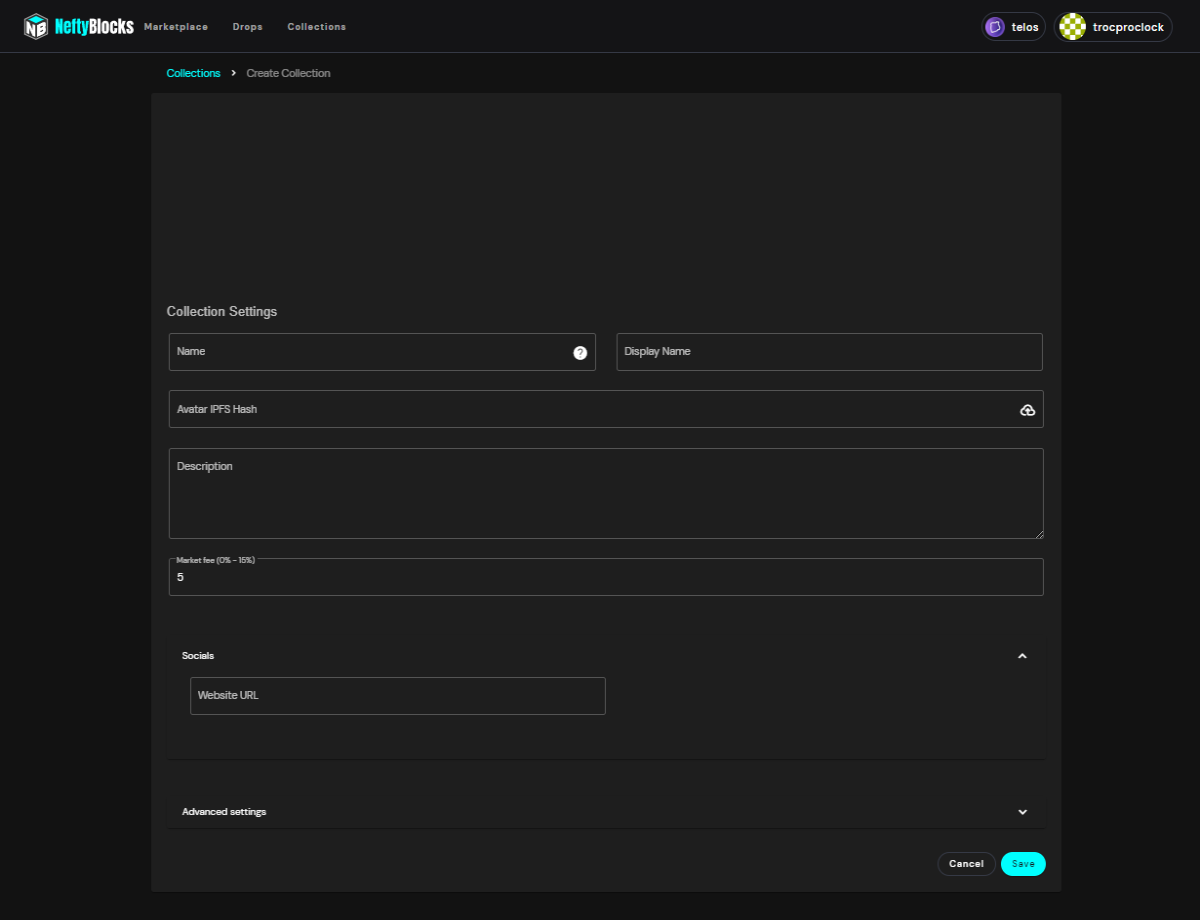Image resolution: width=1200 pixels, height=920 pixels.
Task: Open the Drops menu item
Action: coord(247,27)
